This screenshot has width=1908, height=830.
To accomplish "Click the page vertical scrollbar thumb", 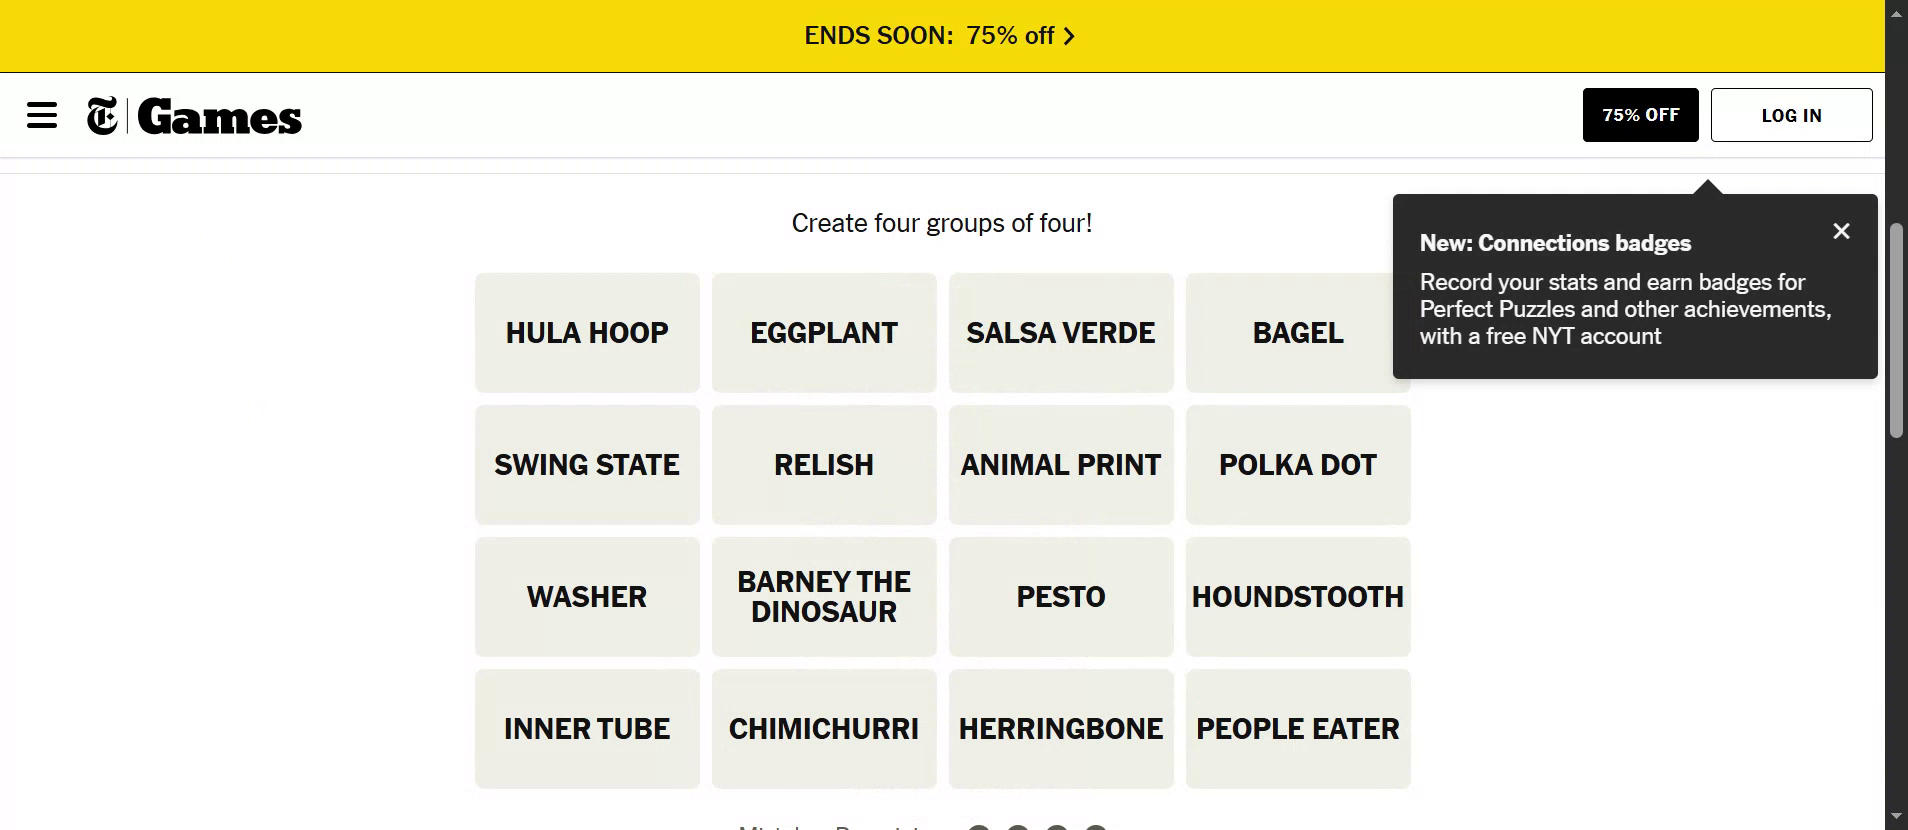I will [x=1896, y=330].
